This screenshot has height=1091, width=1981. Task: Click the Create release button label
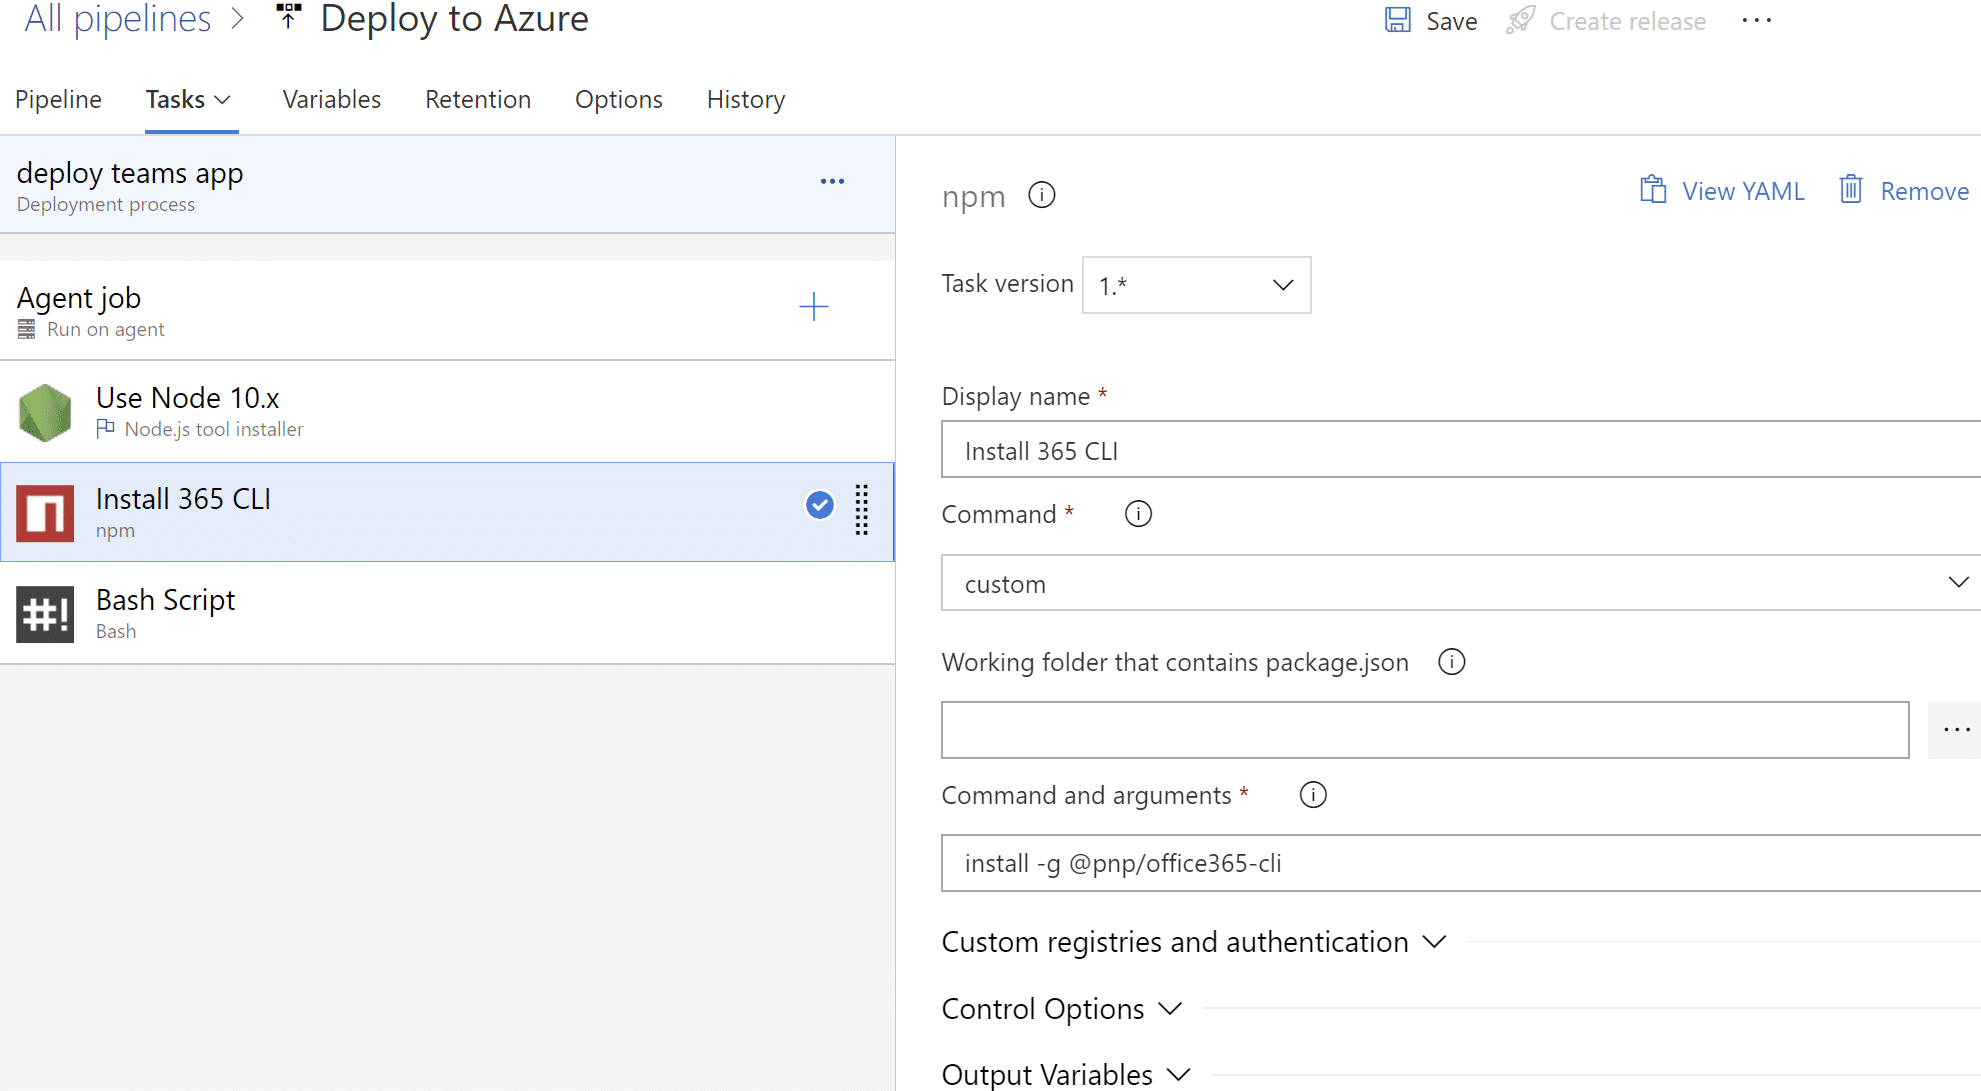[1627, 21]
